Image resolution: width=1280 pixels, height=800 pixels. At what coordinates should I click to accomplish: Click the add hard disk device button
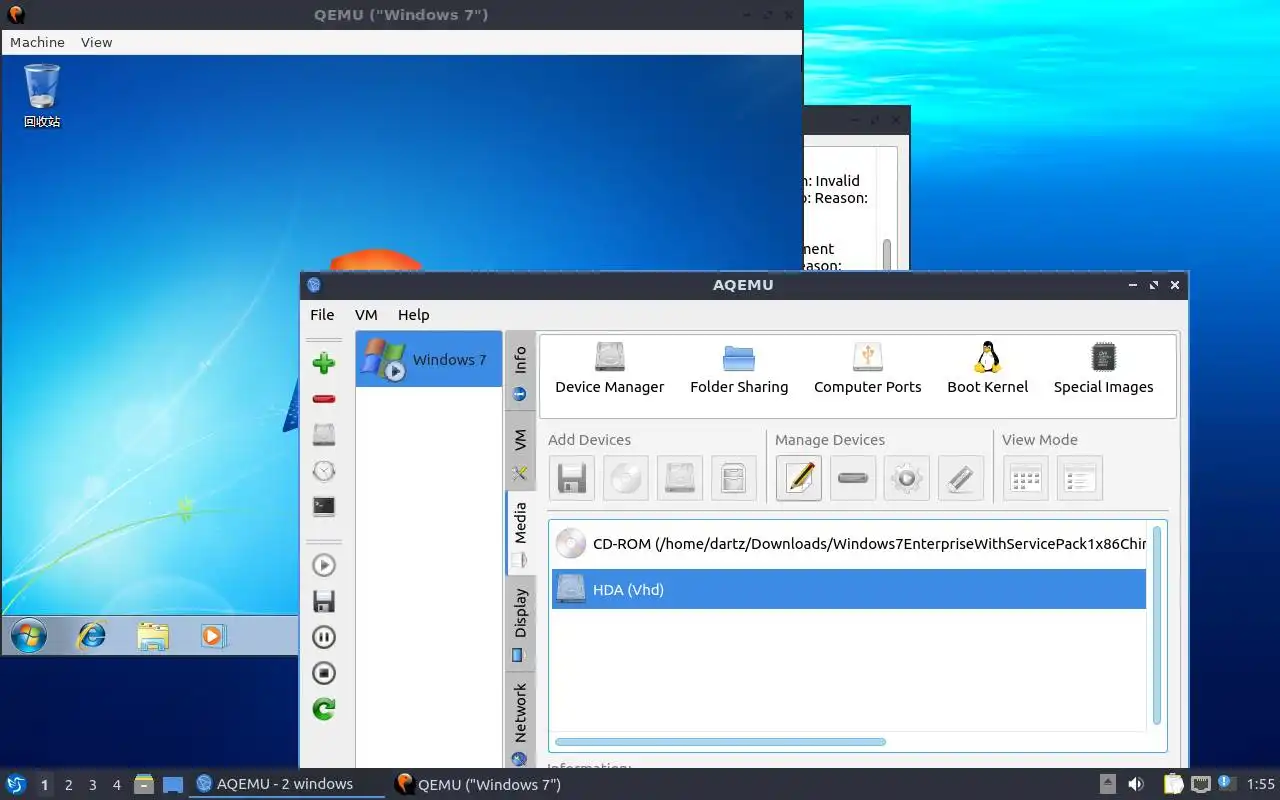pyautogui.click(x=680, y=478)
